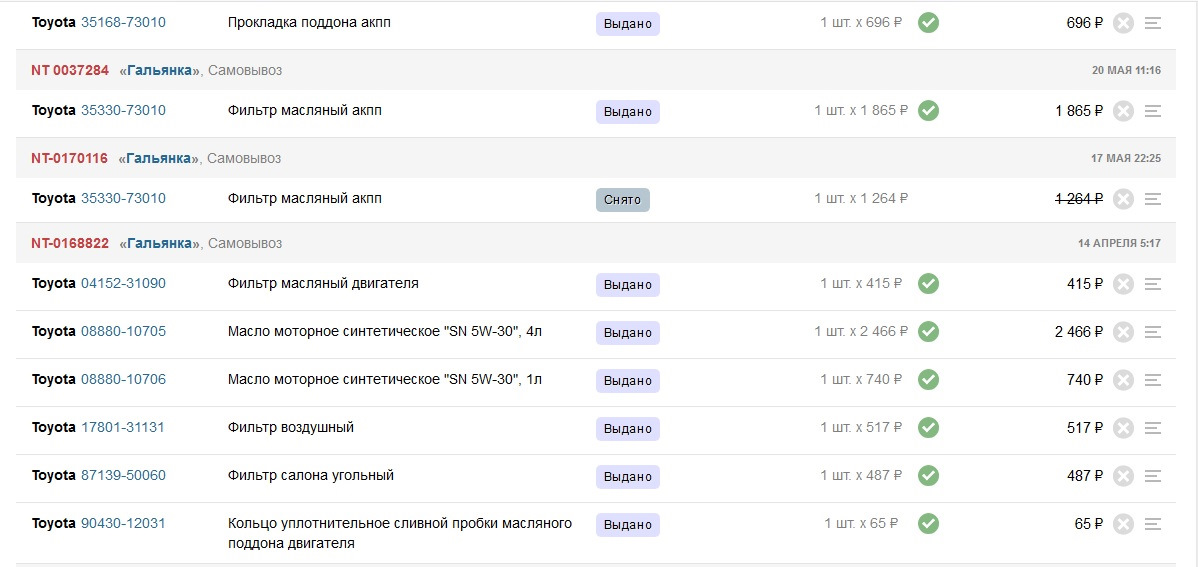Screen dimensions: 1198x567
Task: Click green checkmark next to 415 ₽ engine oil filter
Action: pyautogui.click(x=928, y=284)
